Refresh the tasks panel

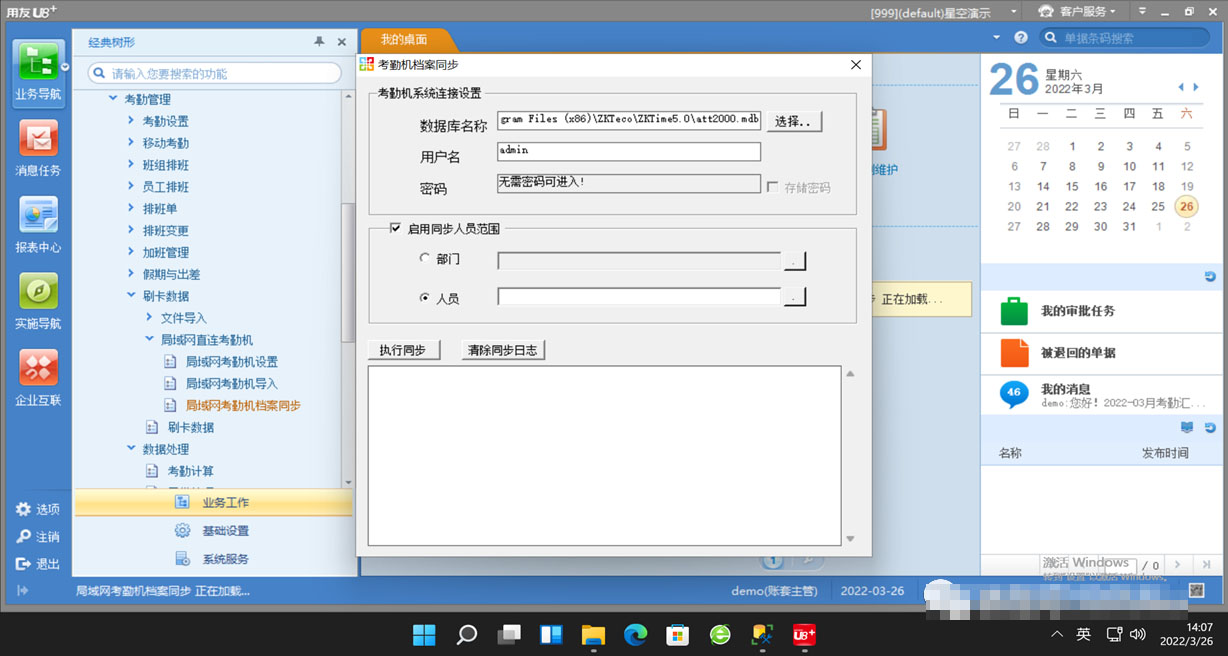1210,276
